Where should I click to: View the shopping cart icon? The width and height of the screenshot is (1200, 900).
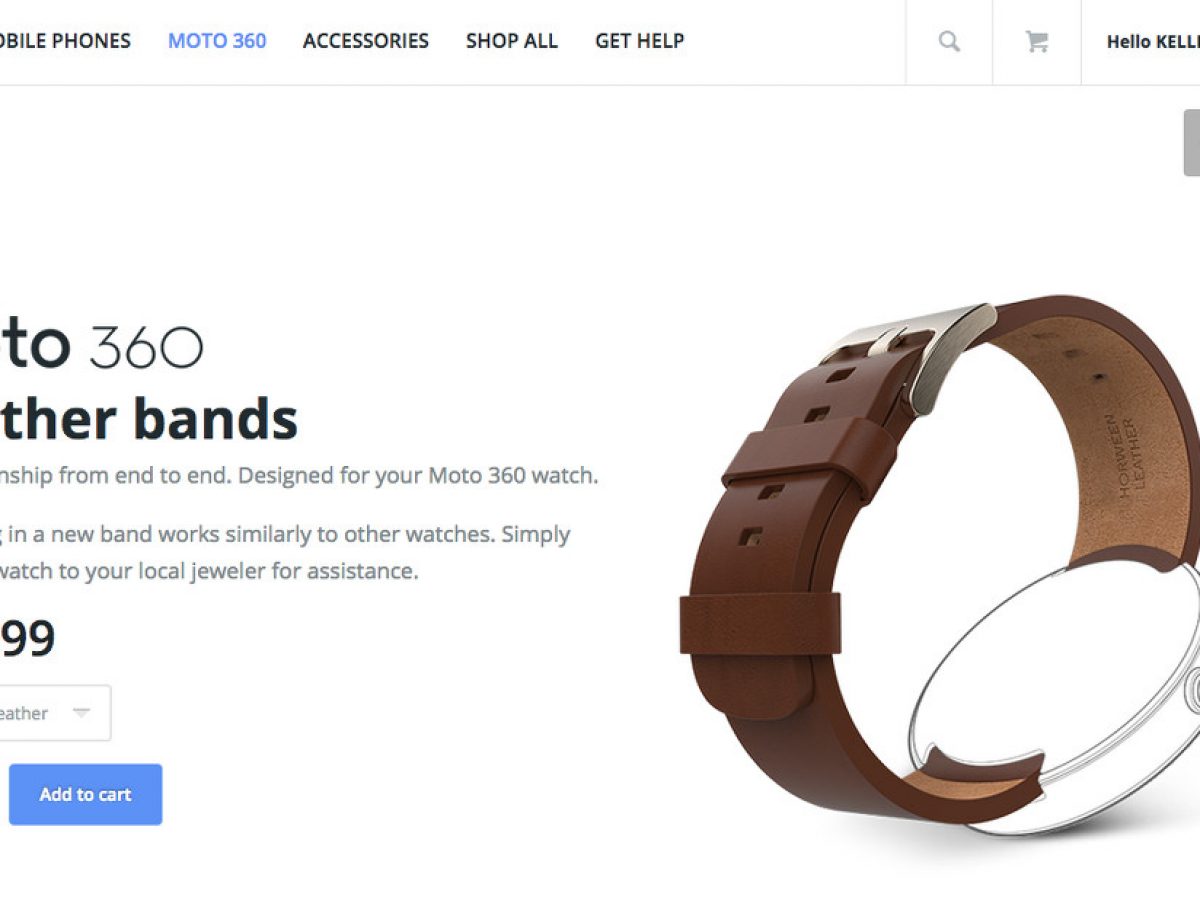click(1037, 41)
